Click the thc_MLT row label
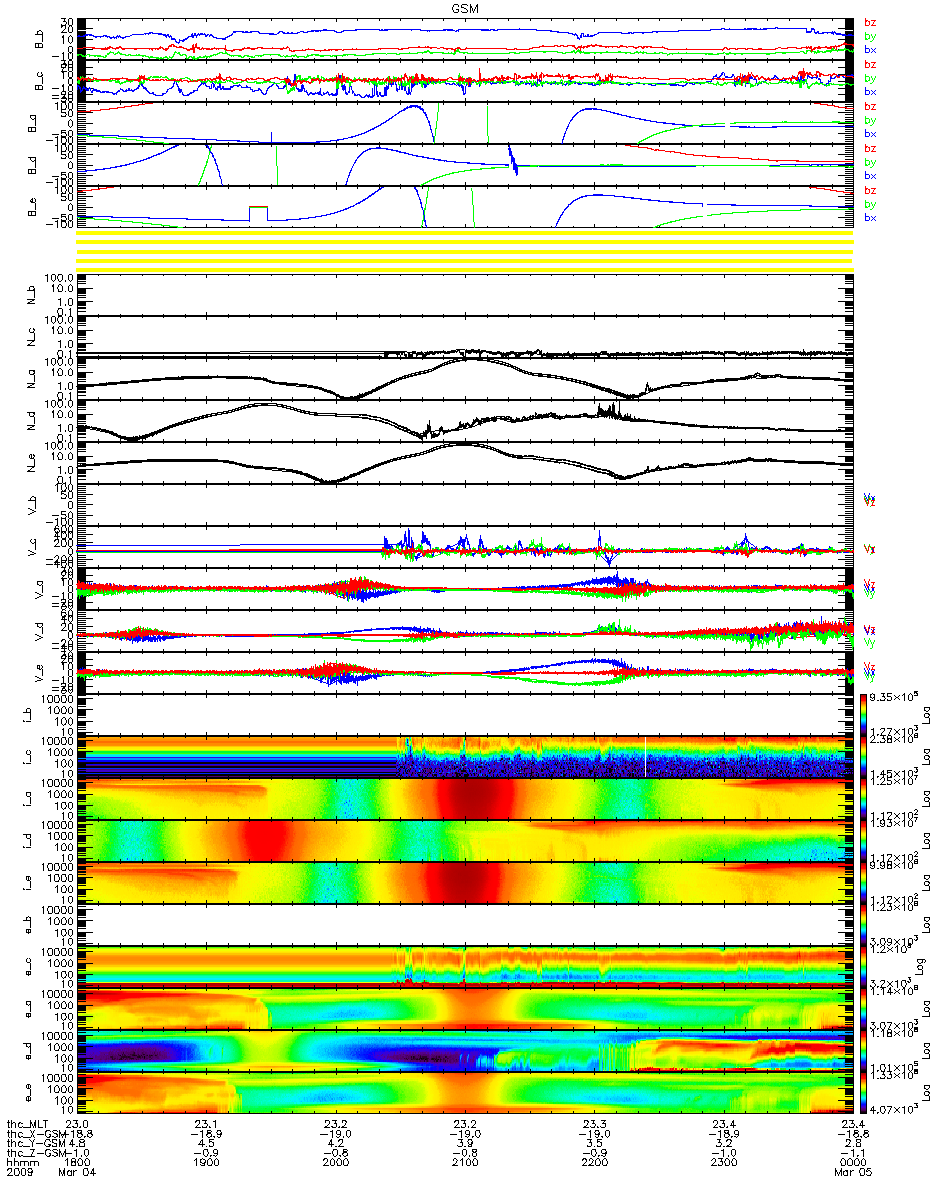 (29, 1124)
